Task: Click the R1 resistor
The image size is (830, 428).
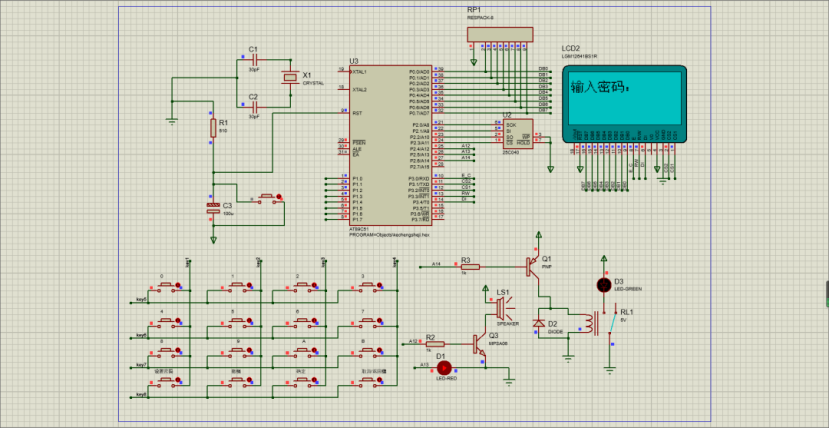Action: point(212,128)
